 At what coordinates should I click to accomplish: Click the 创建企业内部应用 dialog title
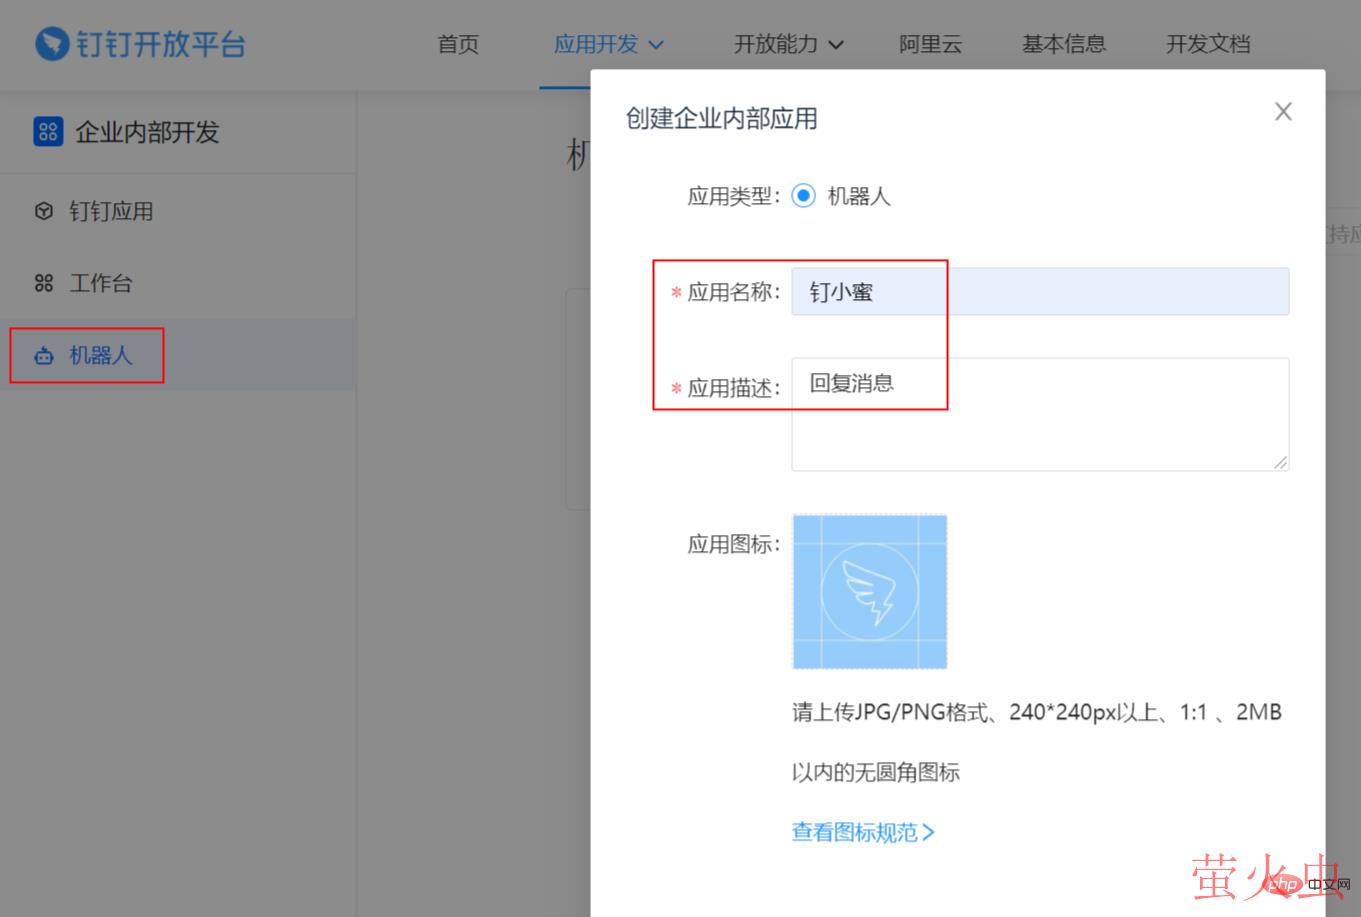point(722,118)
